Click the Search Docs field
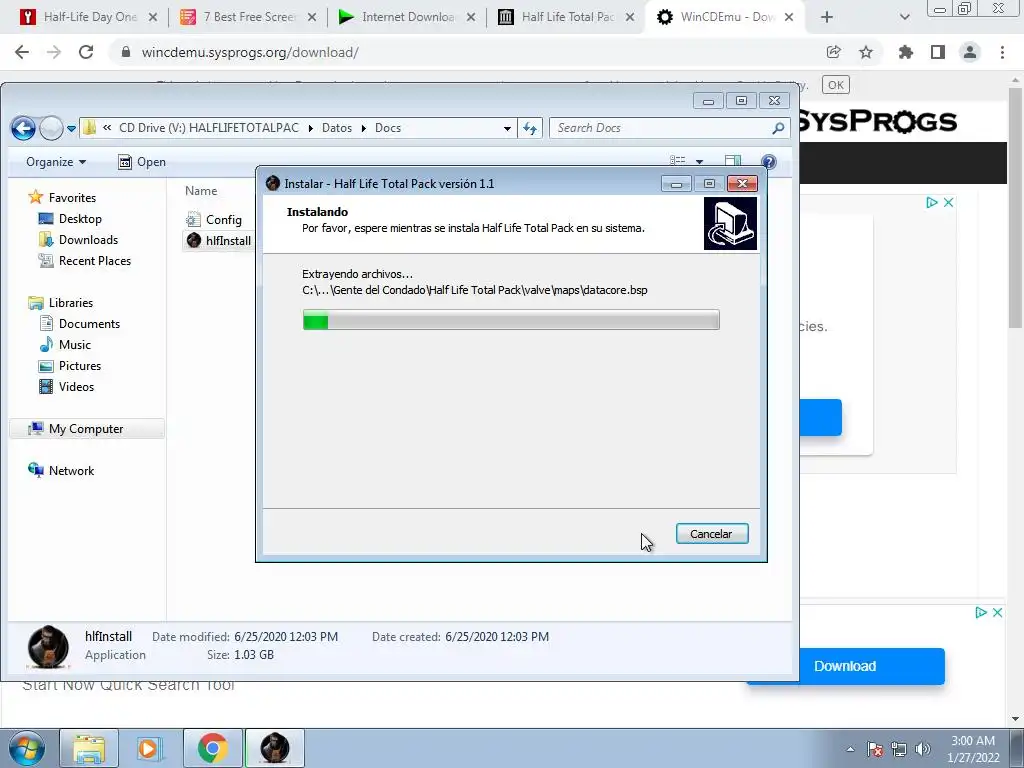Image resolution: width=1024 pixels, height=768 pixels. 660,128
